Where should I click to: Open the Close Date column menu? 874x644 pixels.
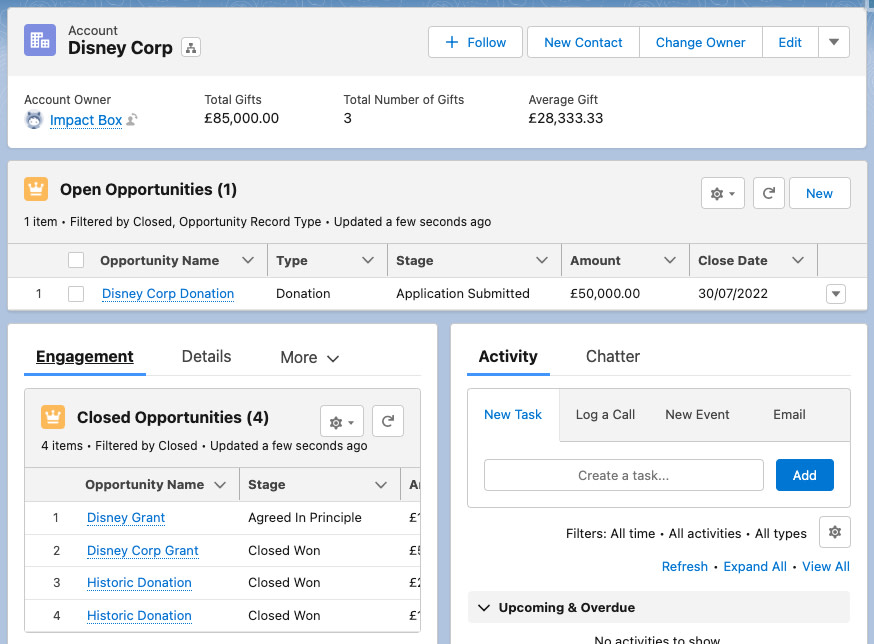coord(798,260)
